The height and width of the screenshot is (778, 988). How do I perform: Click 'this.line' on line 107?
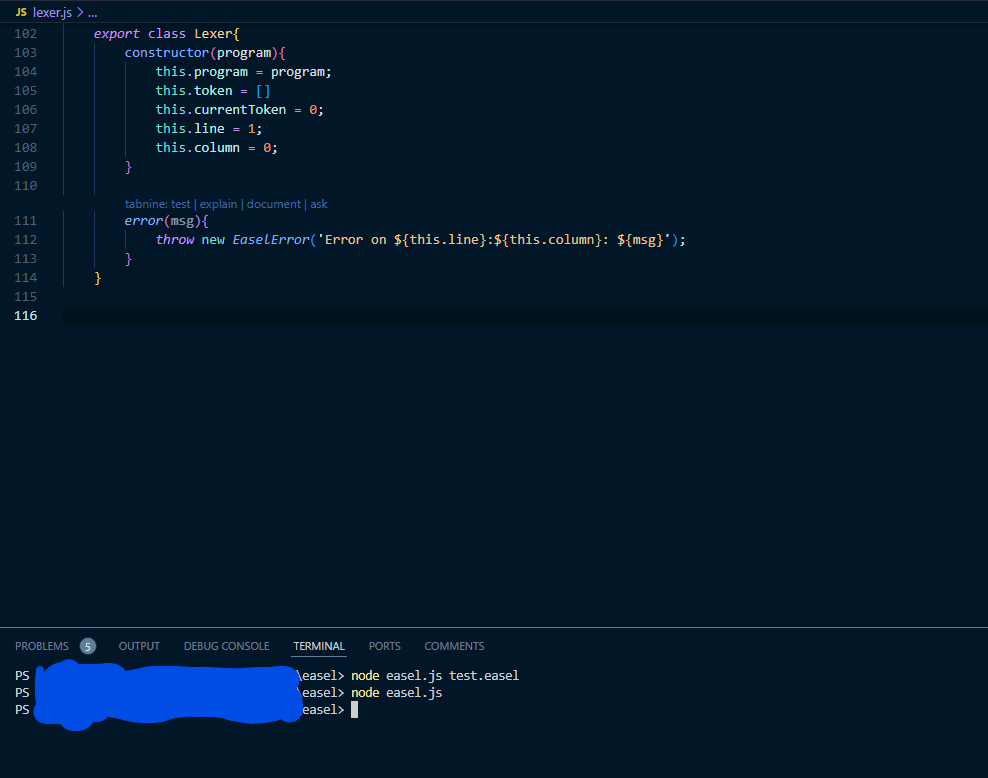[190, 129]
